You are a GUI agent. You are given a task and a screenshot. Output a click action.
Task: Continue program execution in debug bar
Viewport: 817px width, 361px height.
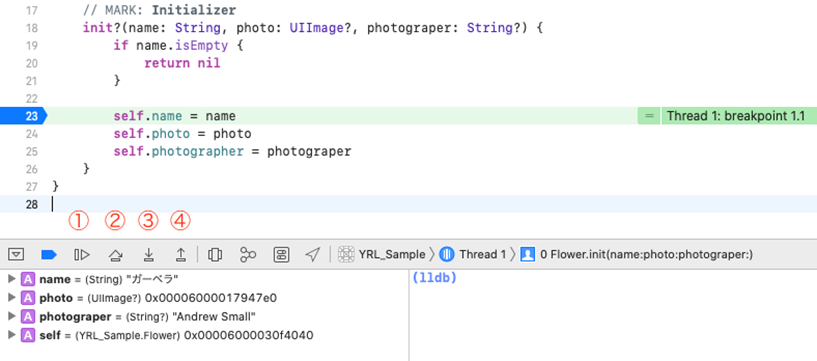click(82, 255)
